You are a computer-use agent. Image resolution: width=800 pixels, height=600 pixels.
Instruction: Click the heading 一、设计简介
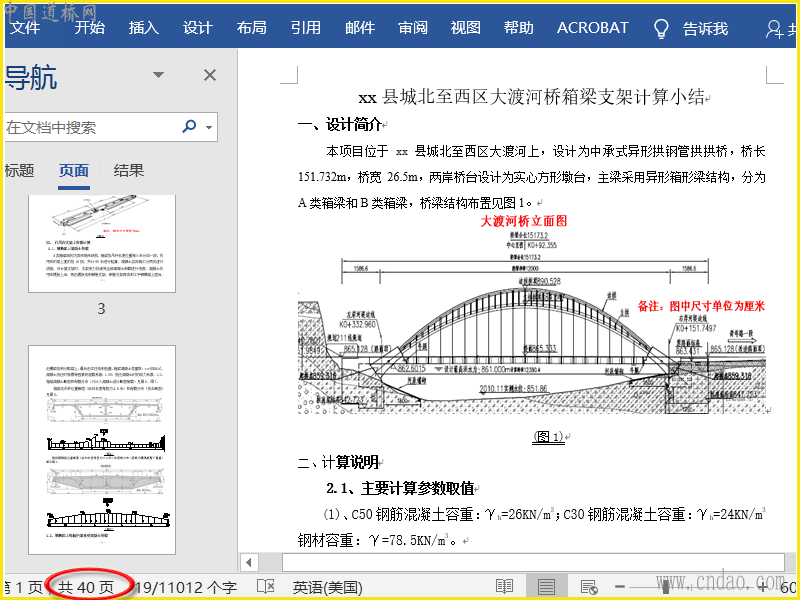(340, 124)
